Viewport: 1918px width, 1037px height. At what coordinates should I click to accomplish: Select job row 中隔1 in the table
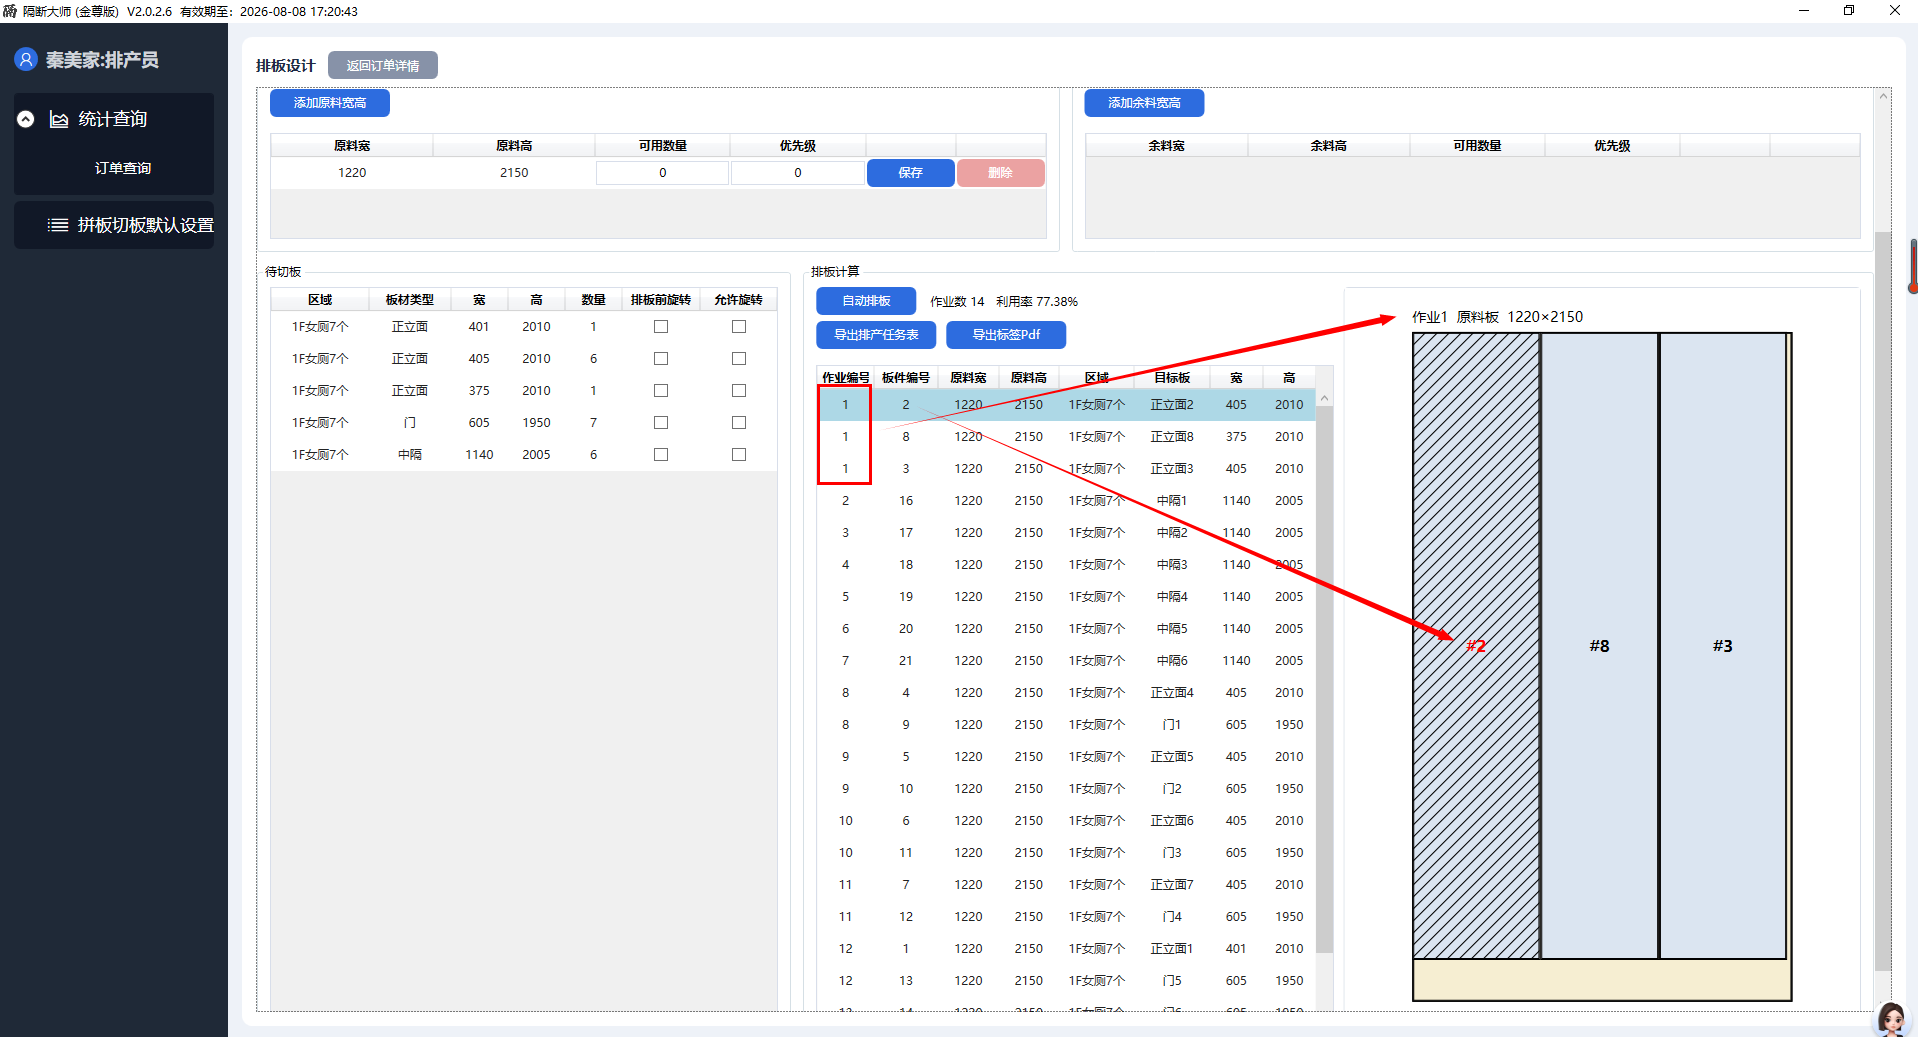pos(1066,501)
